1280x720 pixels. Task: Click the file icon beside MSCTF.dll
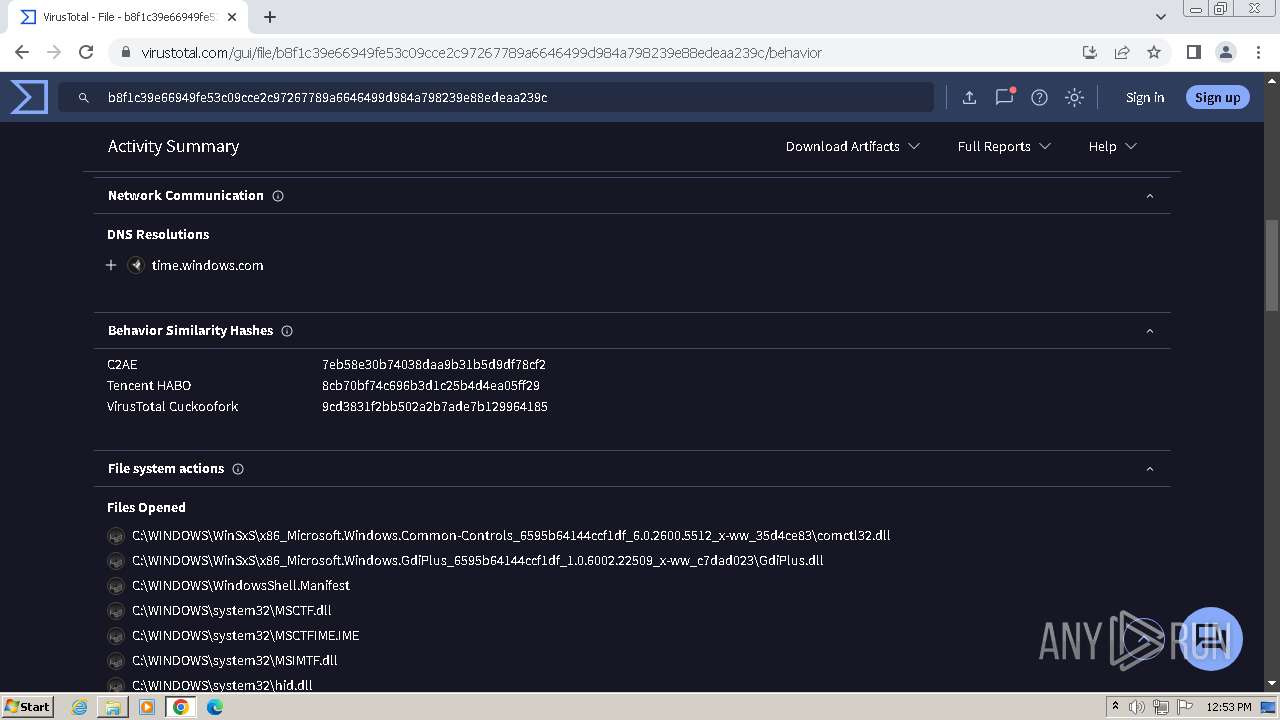click(116, 611)
